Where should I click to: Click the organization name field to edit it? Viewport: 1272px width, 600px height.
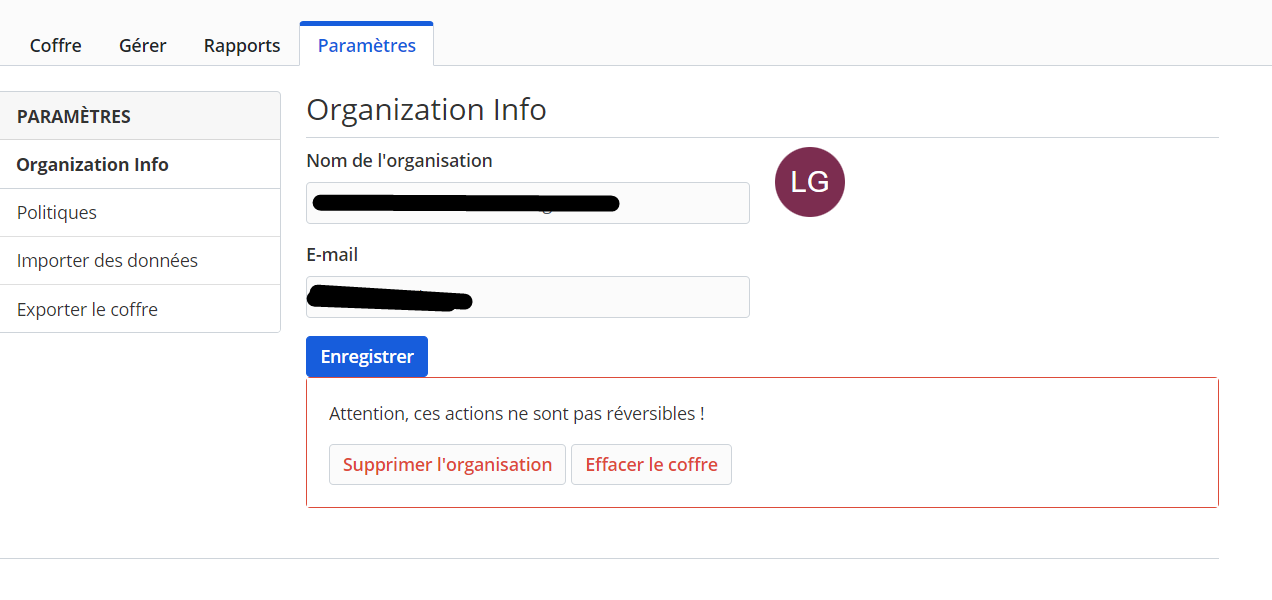tap(527, 203)
